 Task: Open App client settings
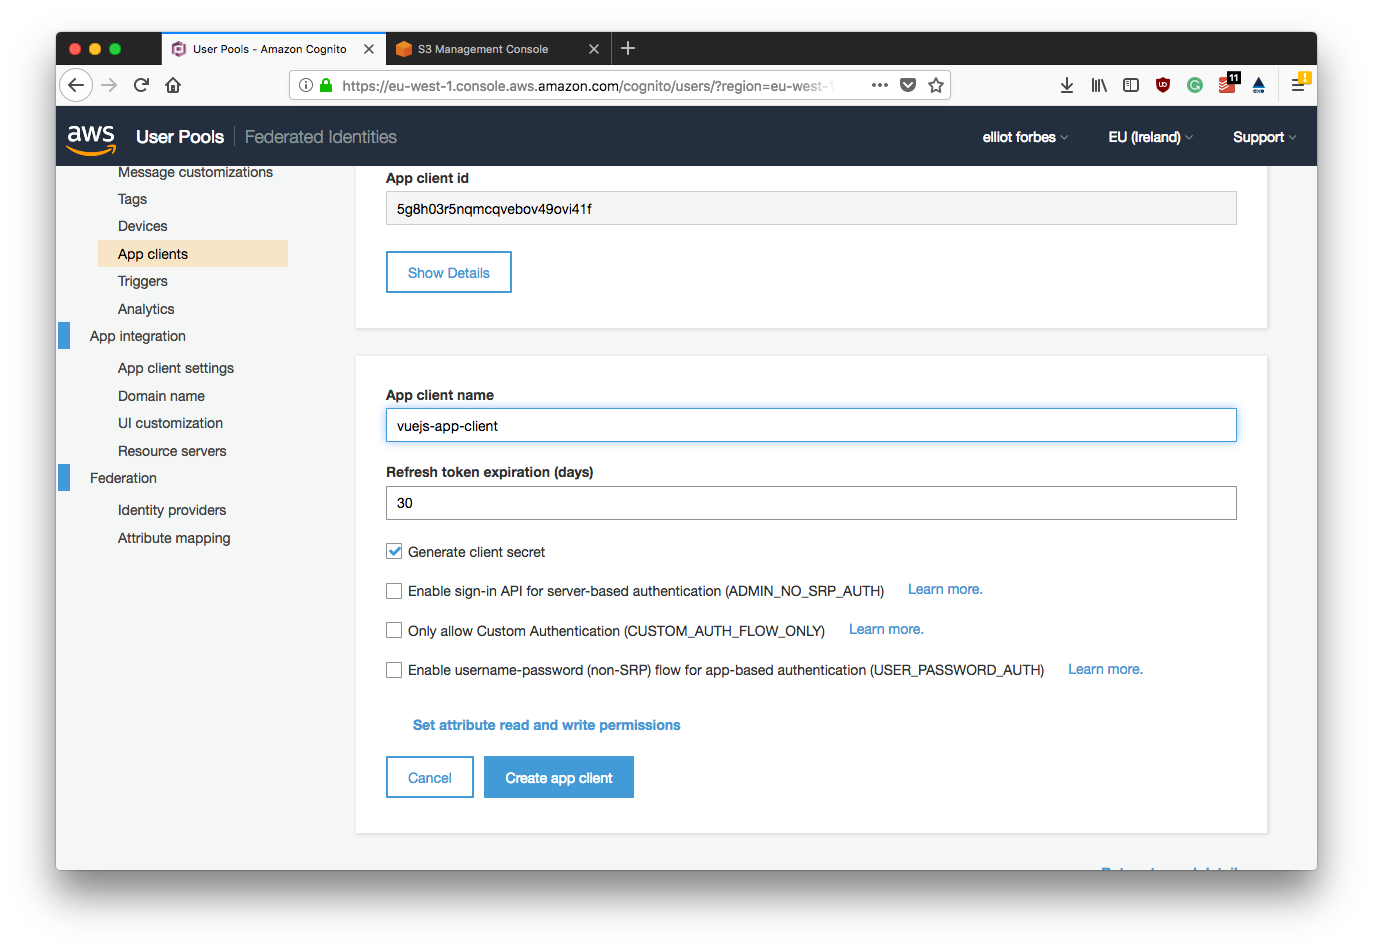(176, 368)
